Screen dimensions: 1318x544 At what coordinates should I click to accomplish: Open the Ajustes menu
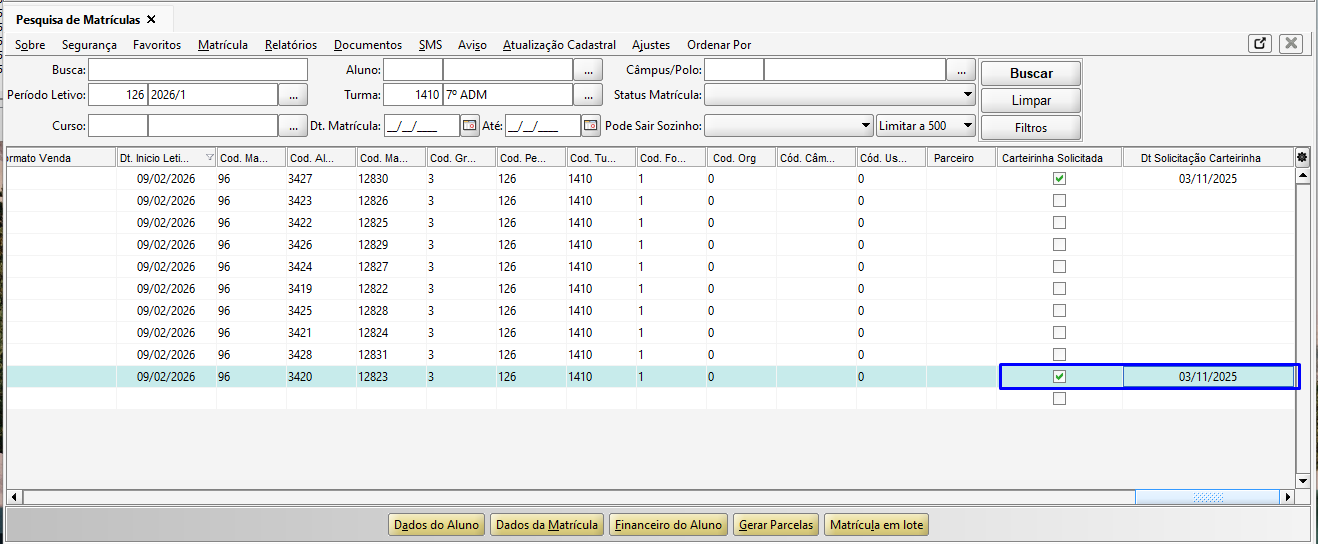click(x=651, y=45)
